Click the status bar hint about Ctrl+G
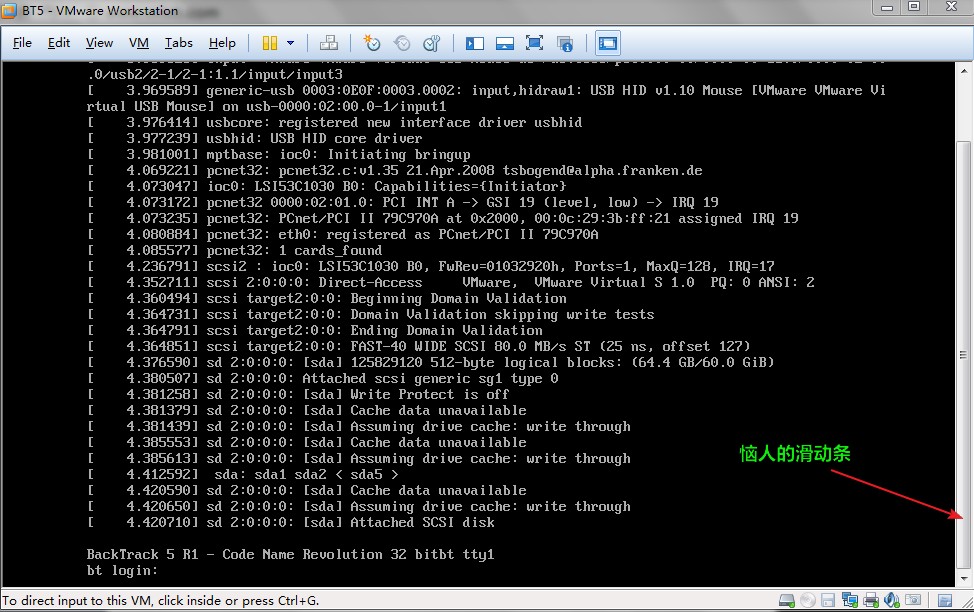The width and height of the screenshot is (974, 612). point(161,601)
